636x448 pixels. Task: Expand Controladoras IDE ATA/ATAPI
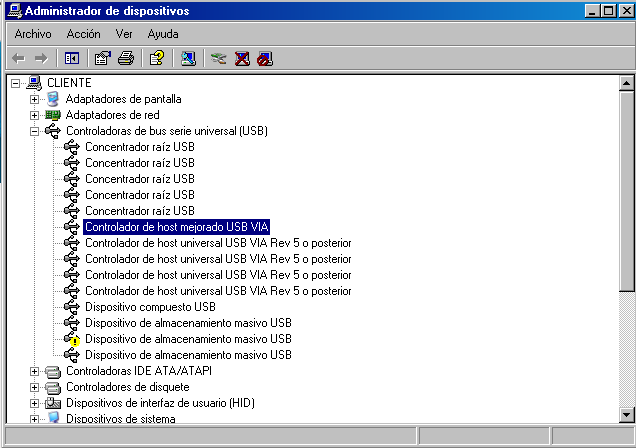[34, 371]
